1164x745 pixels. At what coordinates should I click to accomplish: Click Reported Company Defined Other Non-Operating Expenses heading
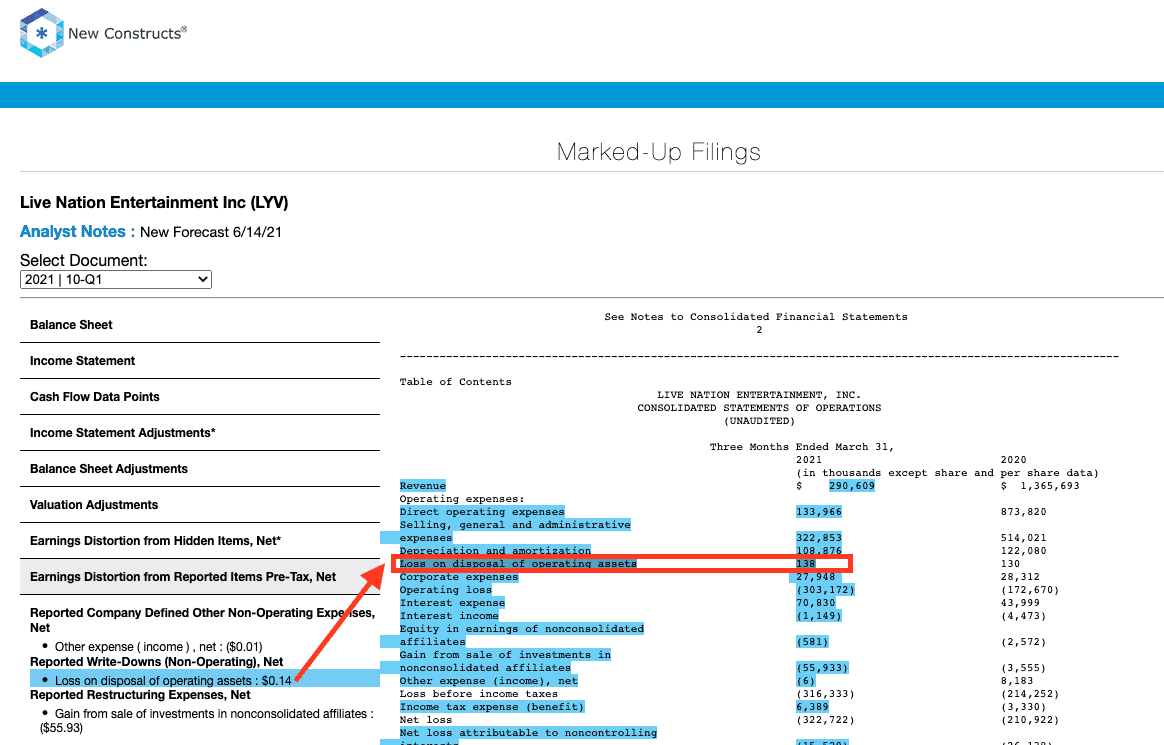(202, 620)
